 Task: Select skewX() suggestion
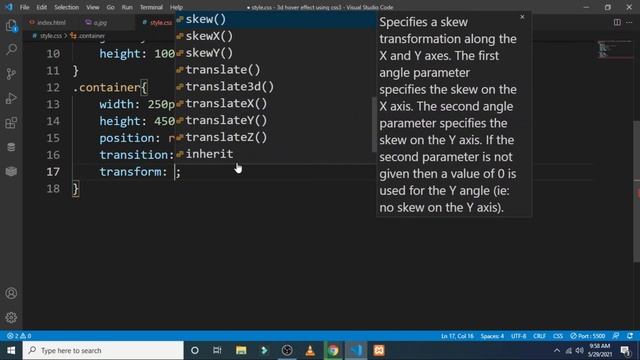276,36
